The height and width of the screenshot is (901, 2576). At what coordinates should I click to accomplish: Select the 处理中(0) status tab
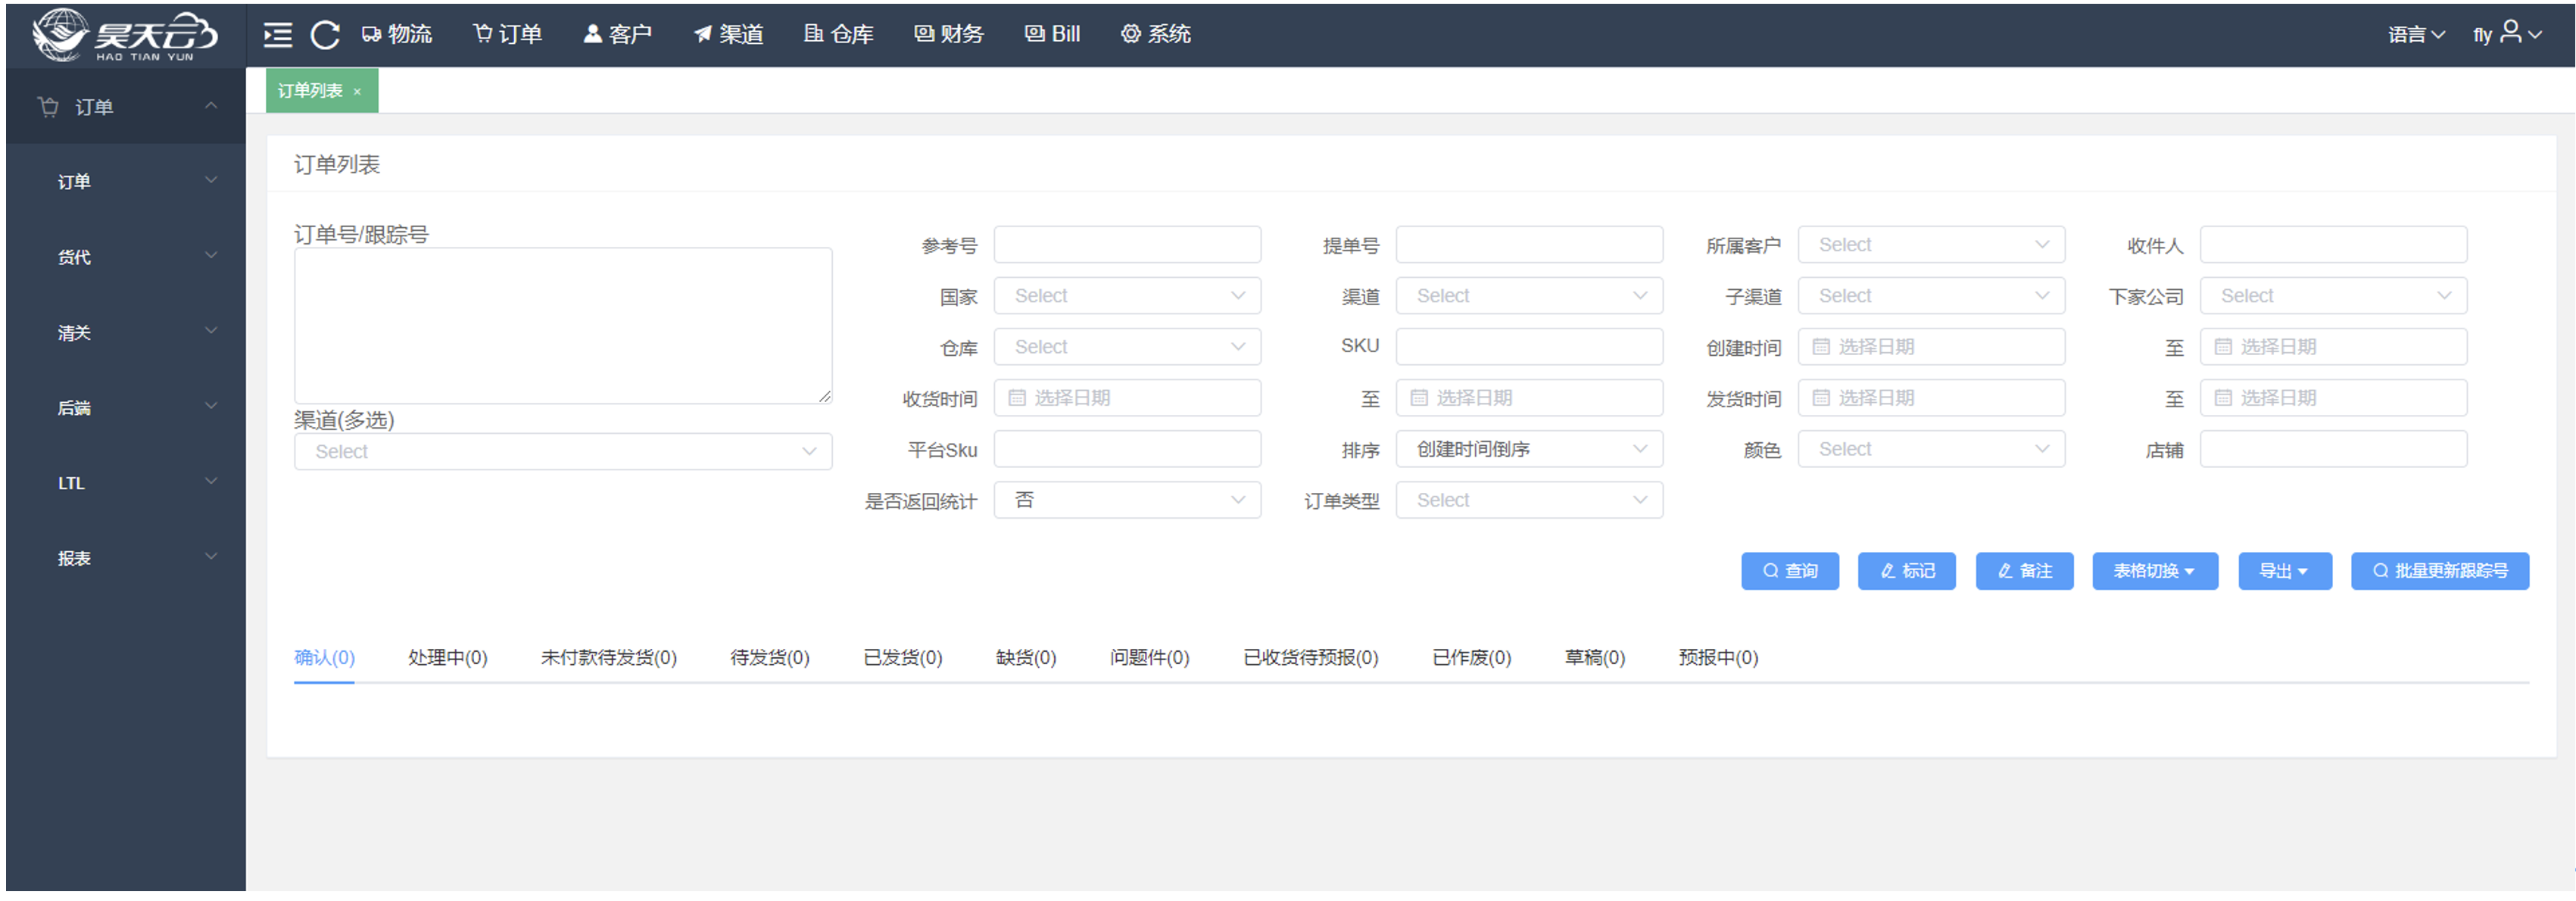click(x=447, y=658)
